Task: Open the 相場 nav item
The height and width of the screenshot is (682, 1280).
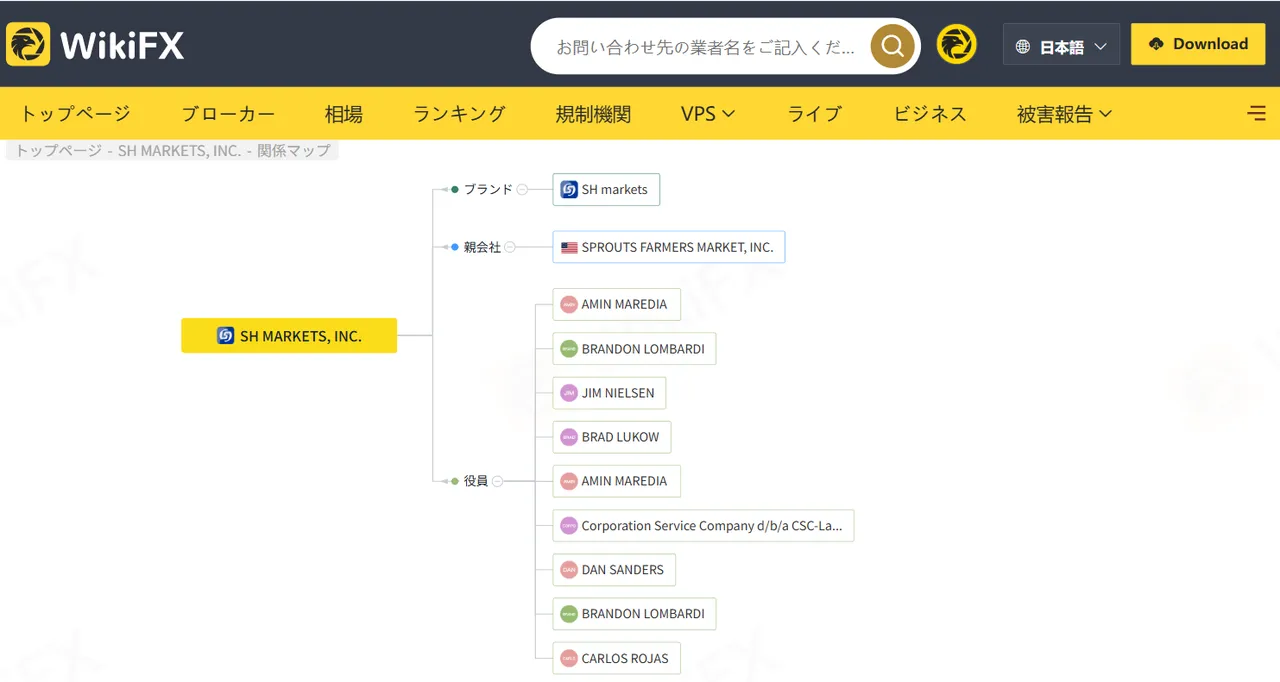Action: (x=344, y=114)
